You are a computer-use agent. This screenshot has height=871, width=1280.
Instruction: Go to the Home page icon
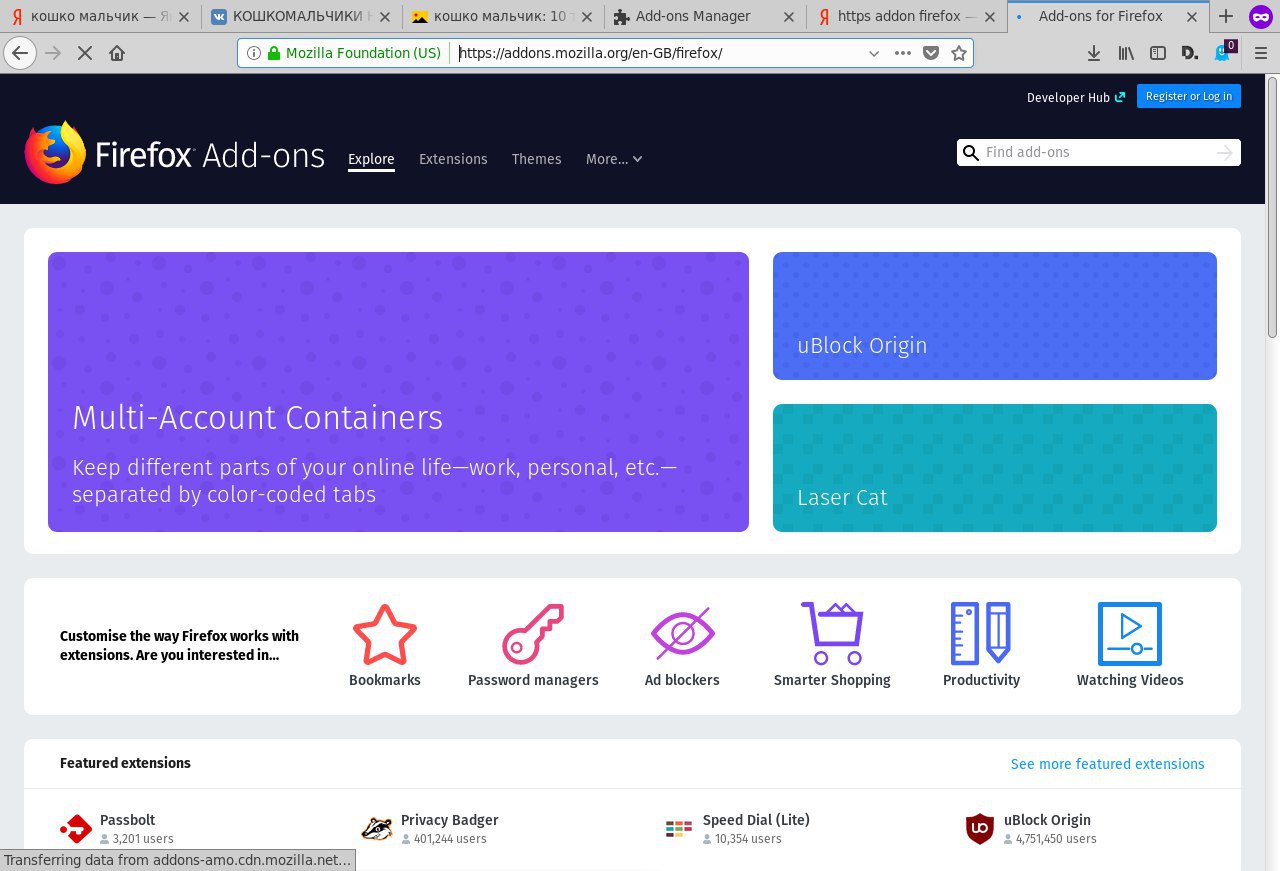[x=117, y=53]
